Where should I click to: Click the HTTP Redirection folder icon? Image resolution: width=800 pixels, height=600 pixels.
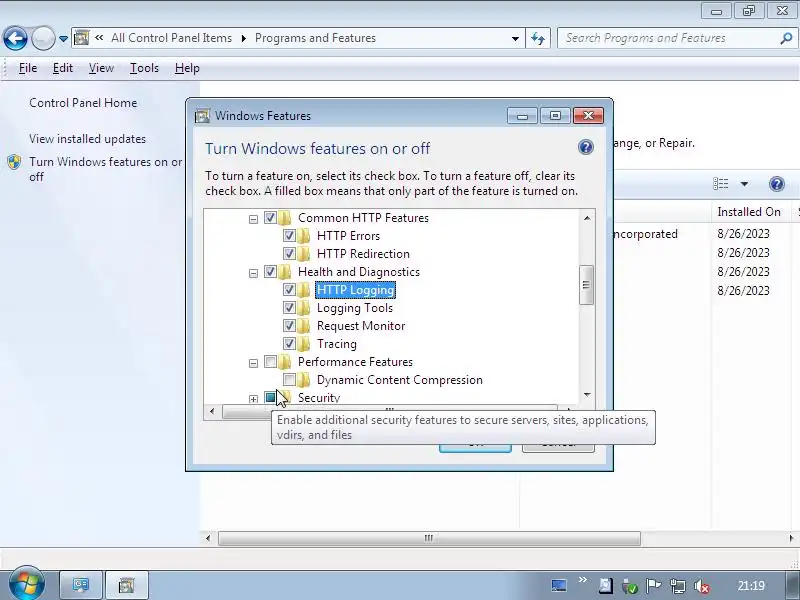point(304,254)
